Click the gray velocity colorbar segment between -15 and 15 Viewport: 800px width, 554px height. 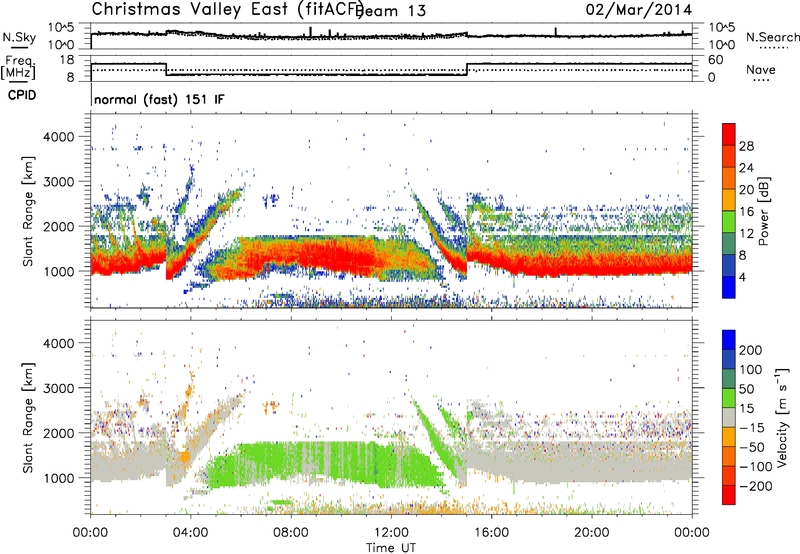[x=729, y=417]
